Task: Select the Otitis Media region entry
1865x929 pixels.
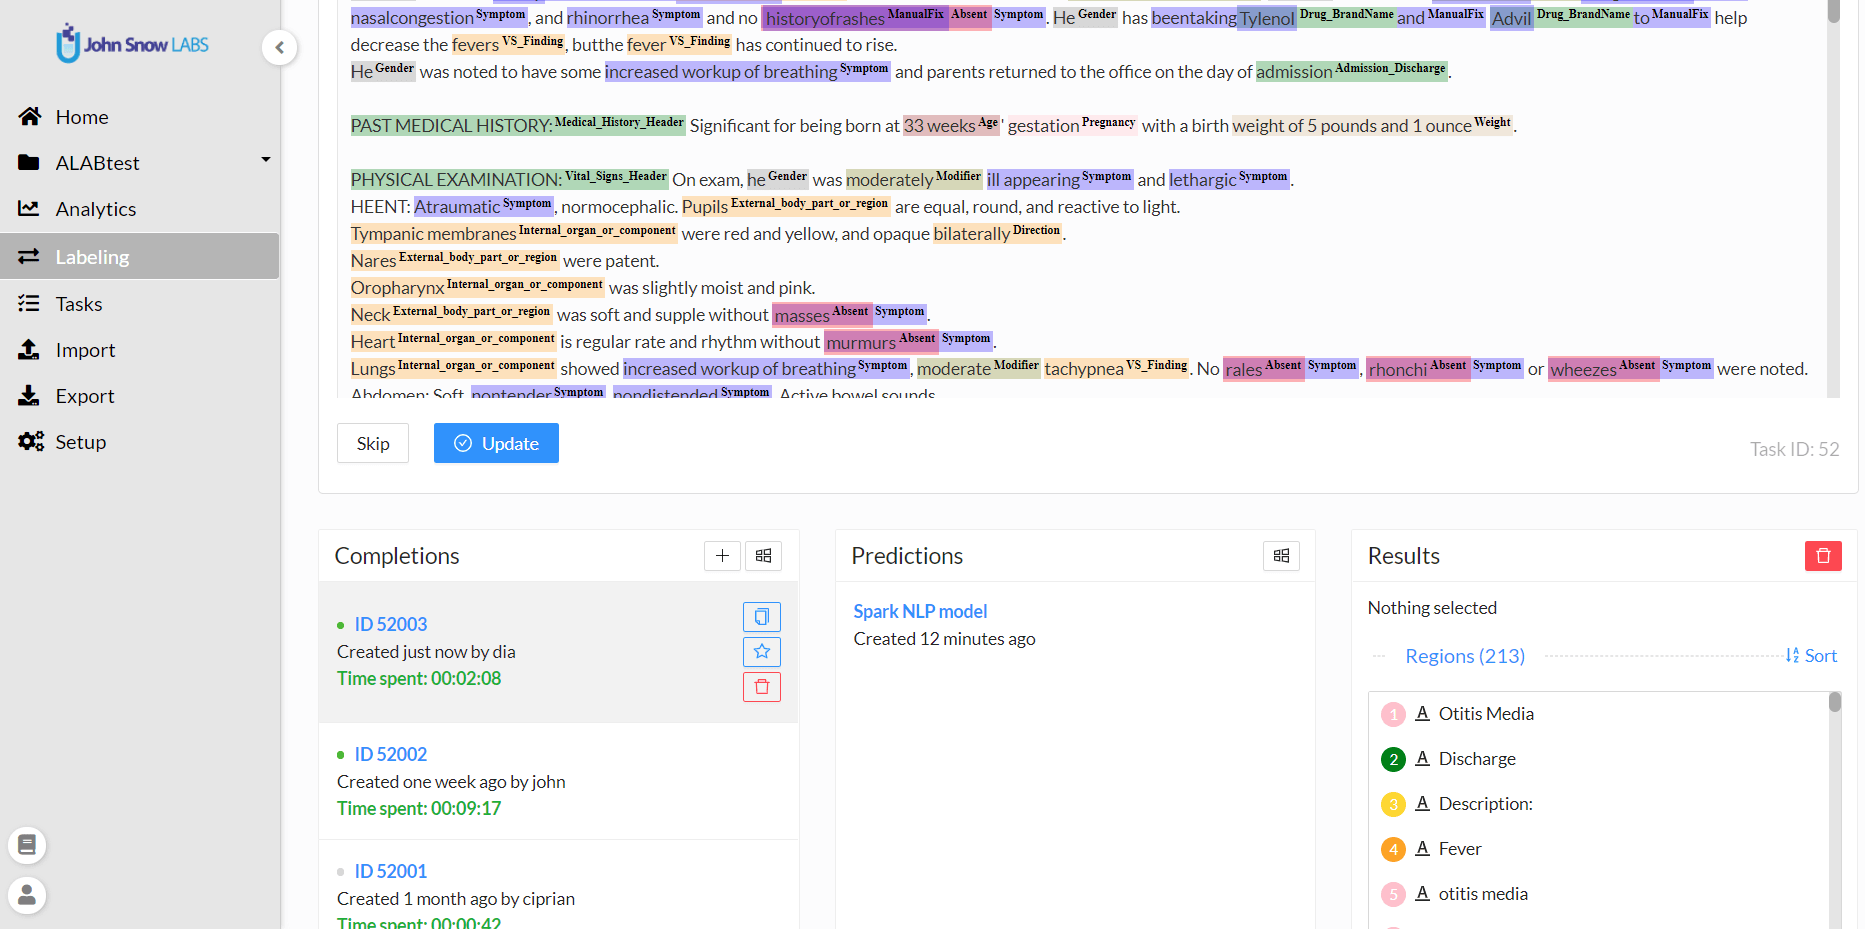Action: click(x=1485, y=714)
